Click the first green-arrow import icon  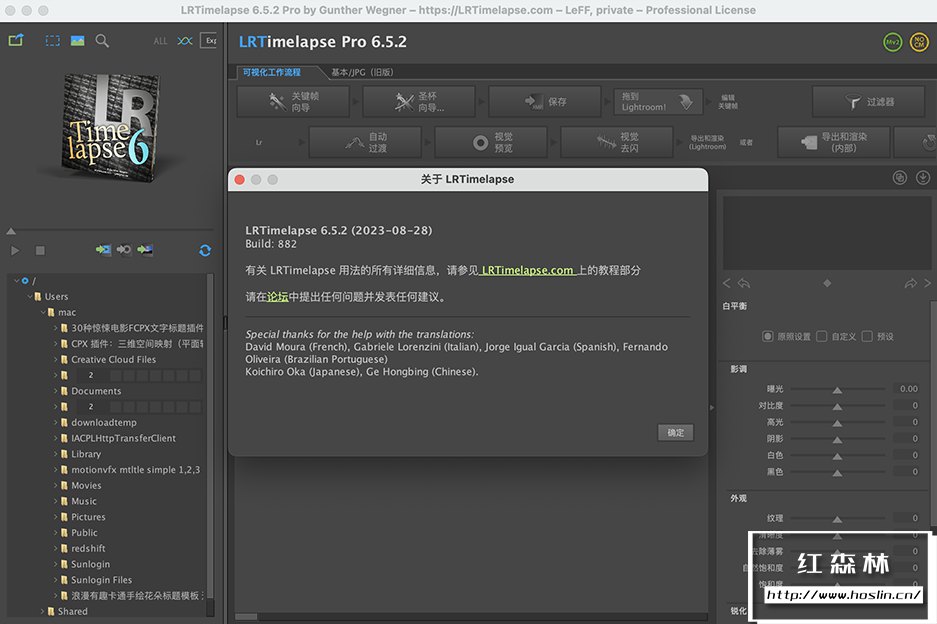pos(103,249)
